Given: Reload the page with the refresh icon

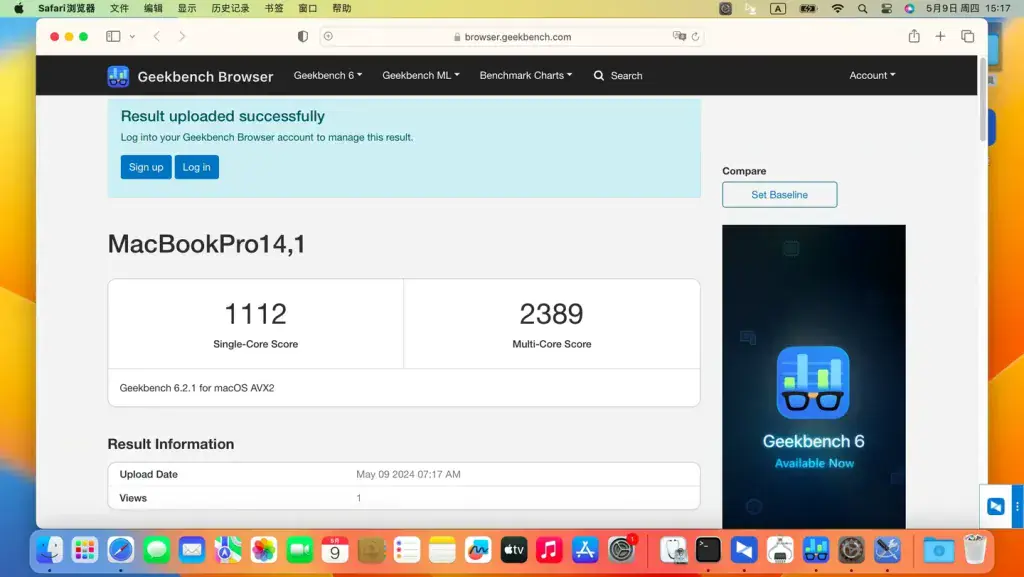Looking at the screenshot, I should [x=696, y=37].
